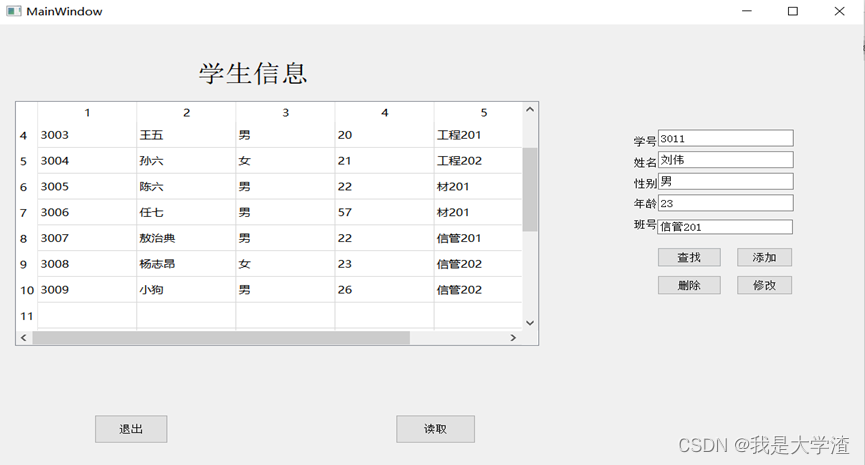
Task: Click name cell 杨志昂
Action: 186,264
